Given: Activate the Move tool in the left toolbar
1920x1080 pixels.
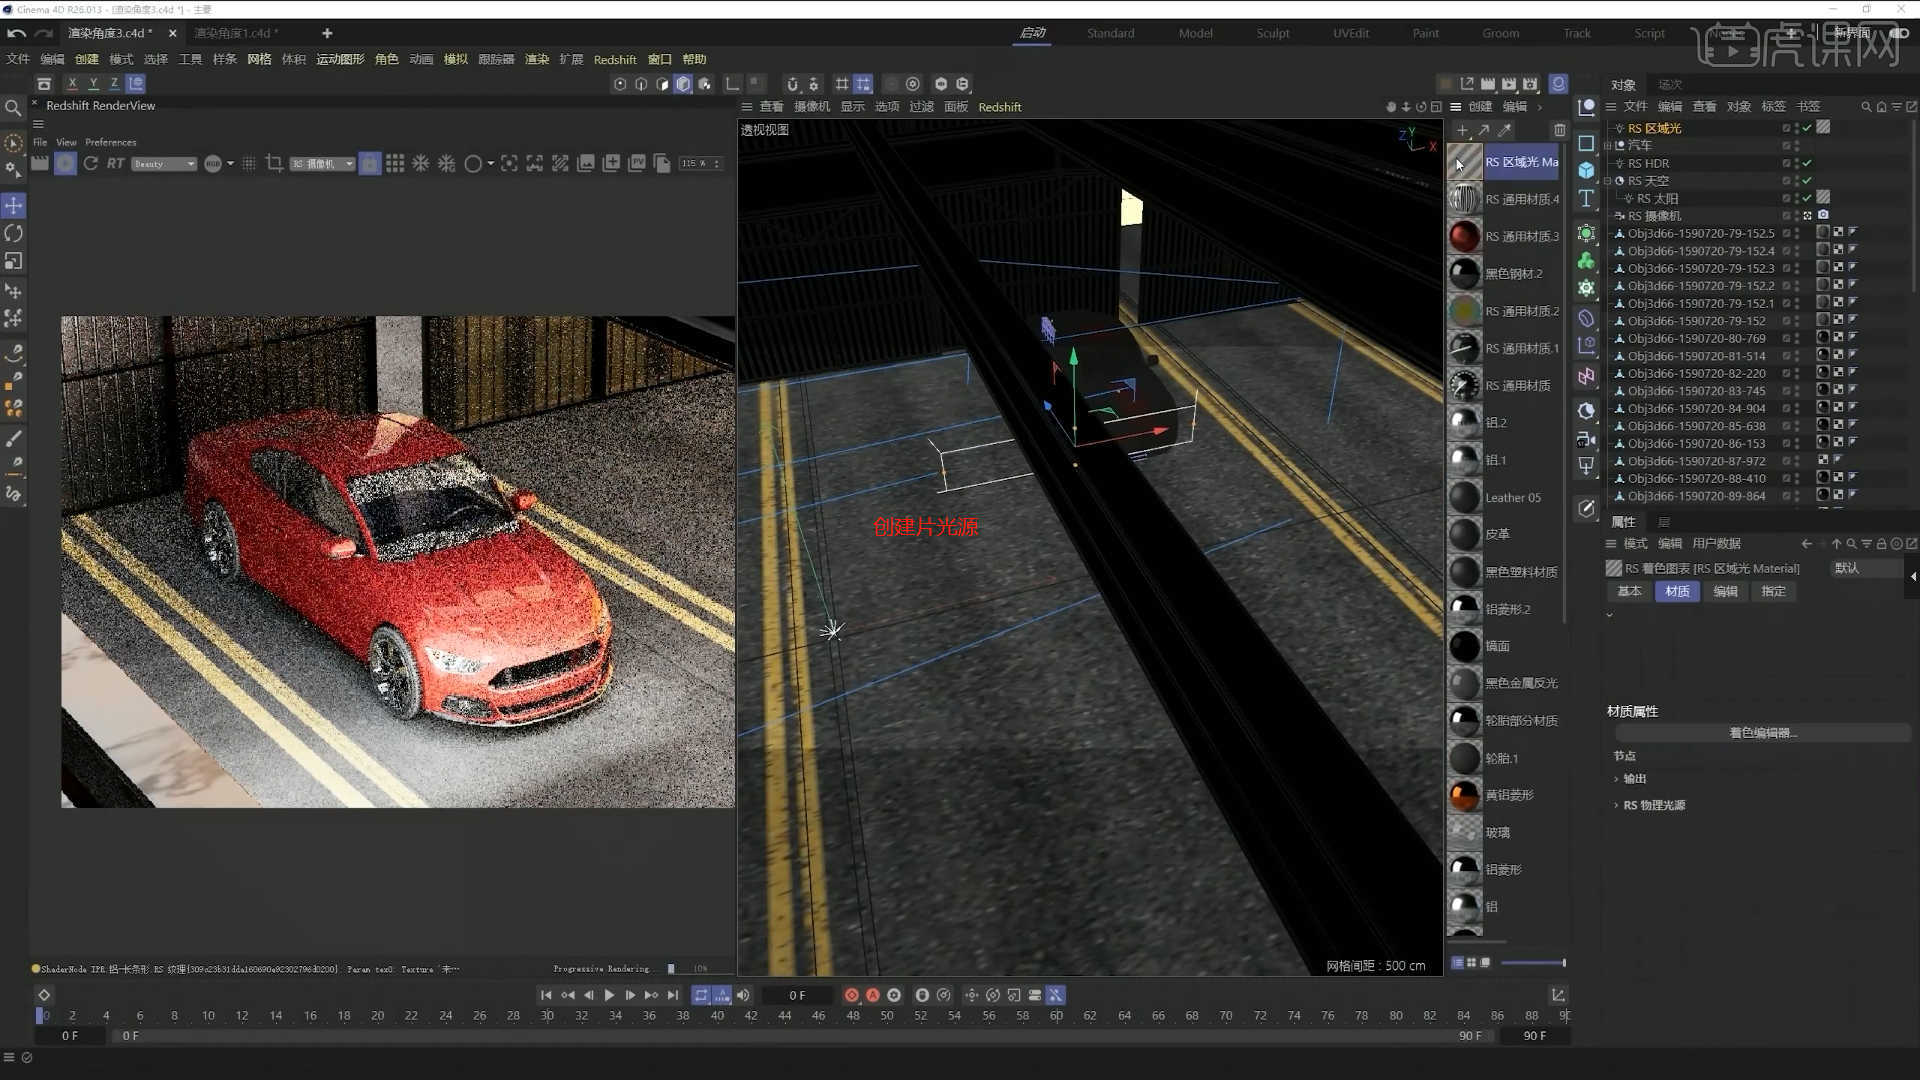Looking at the screenshot, I should [x=14, y=205].
